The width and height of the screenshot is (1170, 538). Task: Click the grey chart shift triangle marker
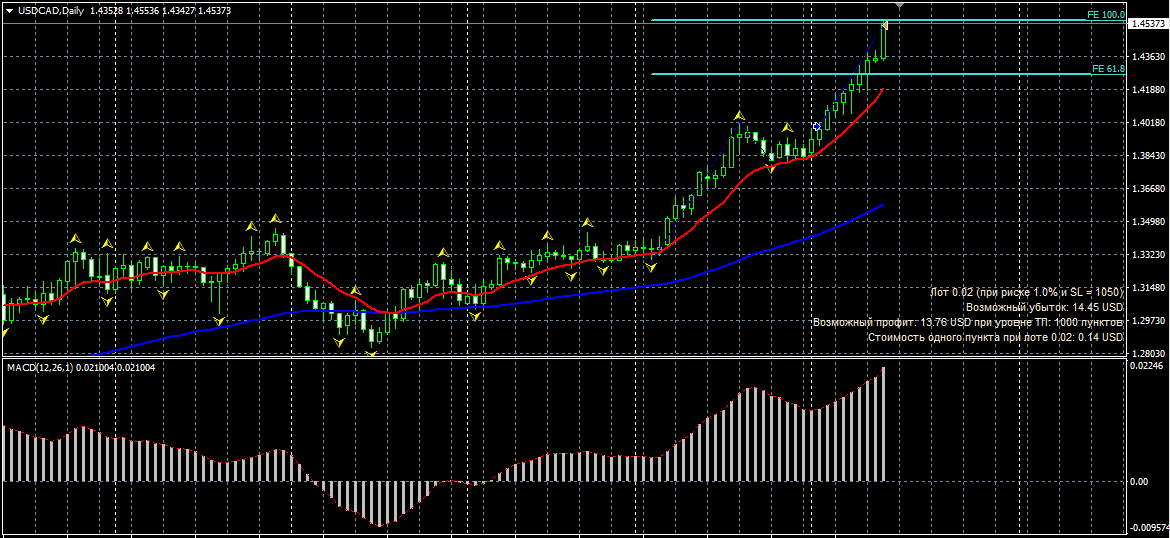tap(900, 6)
